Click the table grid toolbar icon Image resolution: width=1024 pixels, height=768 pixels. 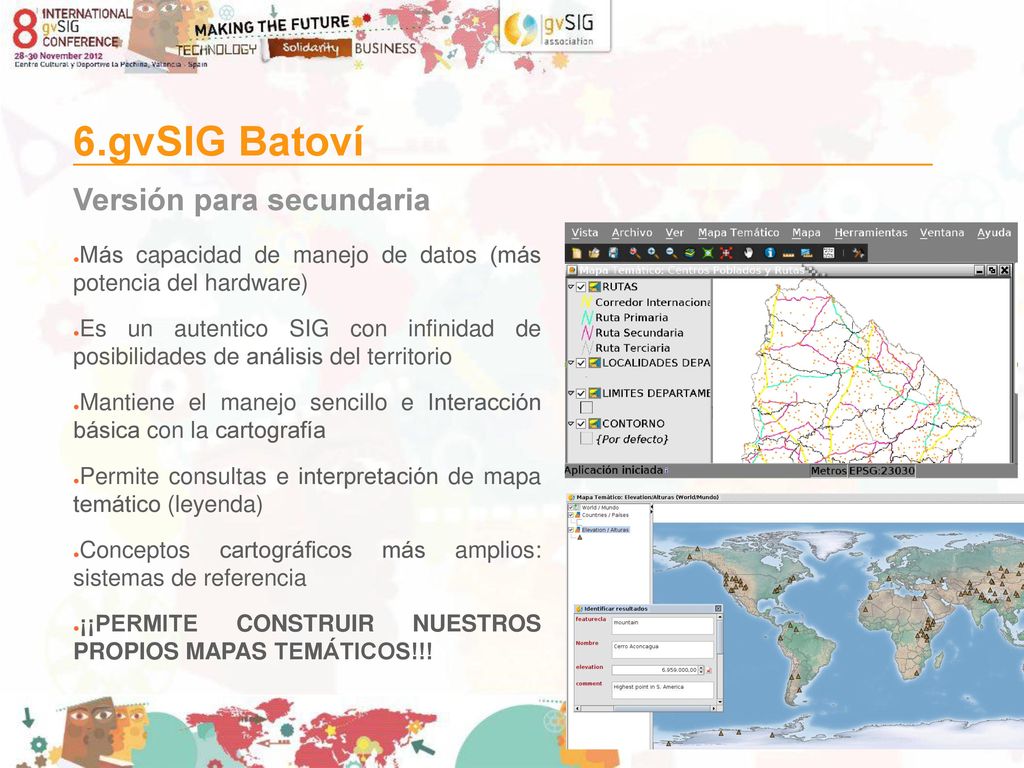pyautogui.click(x=829, y=253)
